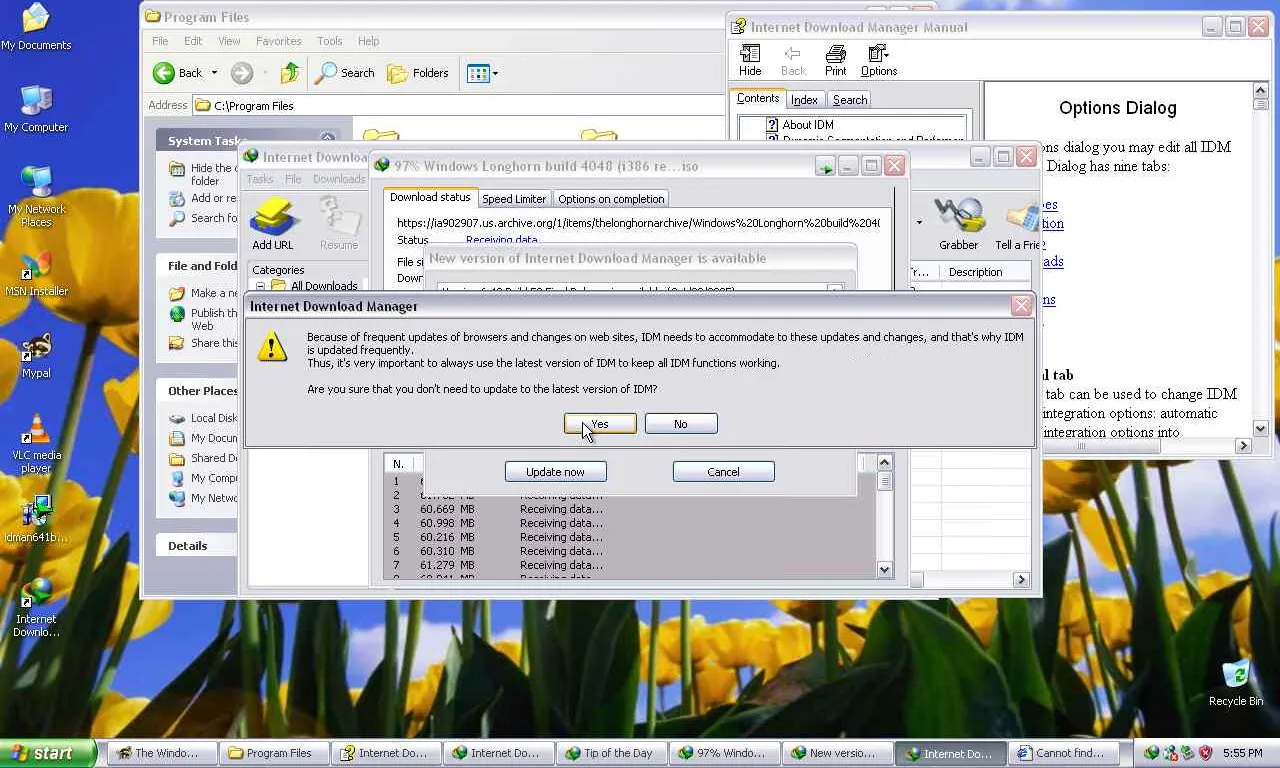Click the Update now button
Screen dimensions: 1280x768
(555, 472)
